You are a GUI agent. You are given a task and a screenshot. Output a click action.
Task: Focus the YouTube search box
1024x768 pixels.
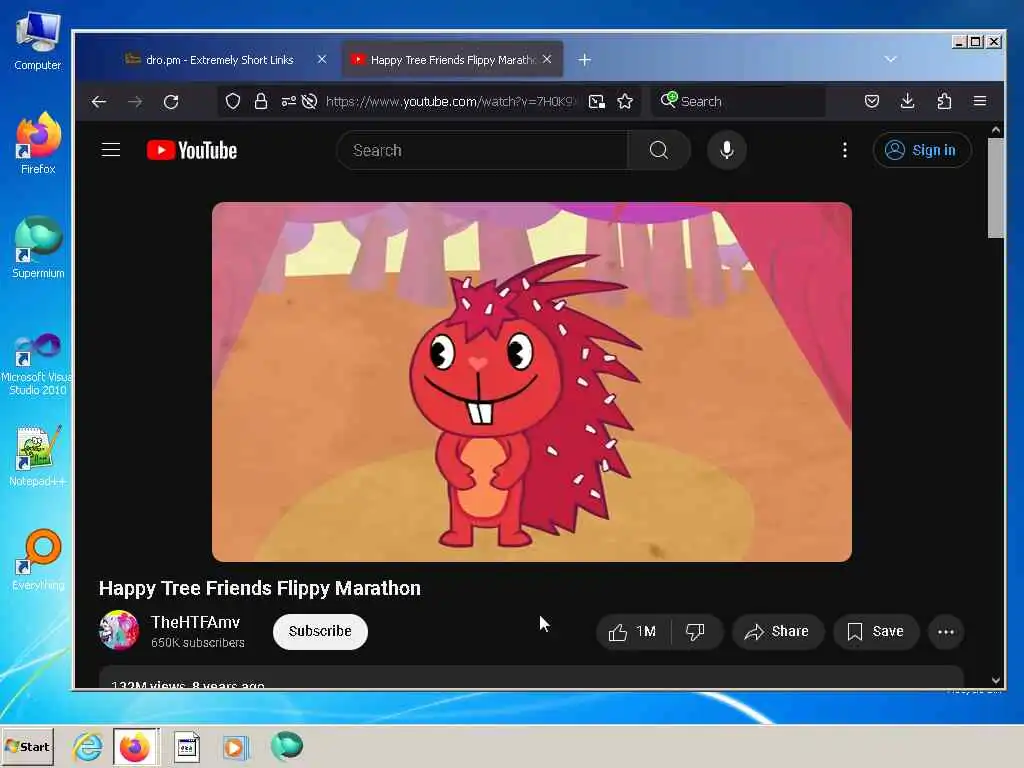coord(483,150)
